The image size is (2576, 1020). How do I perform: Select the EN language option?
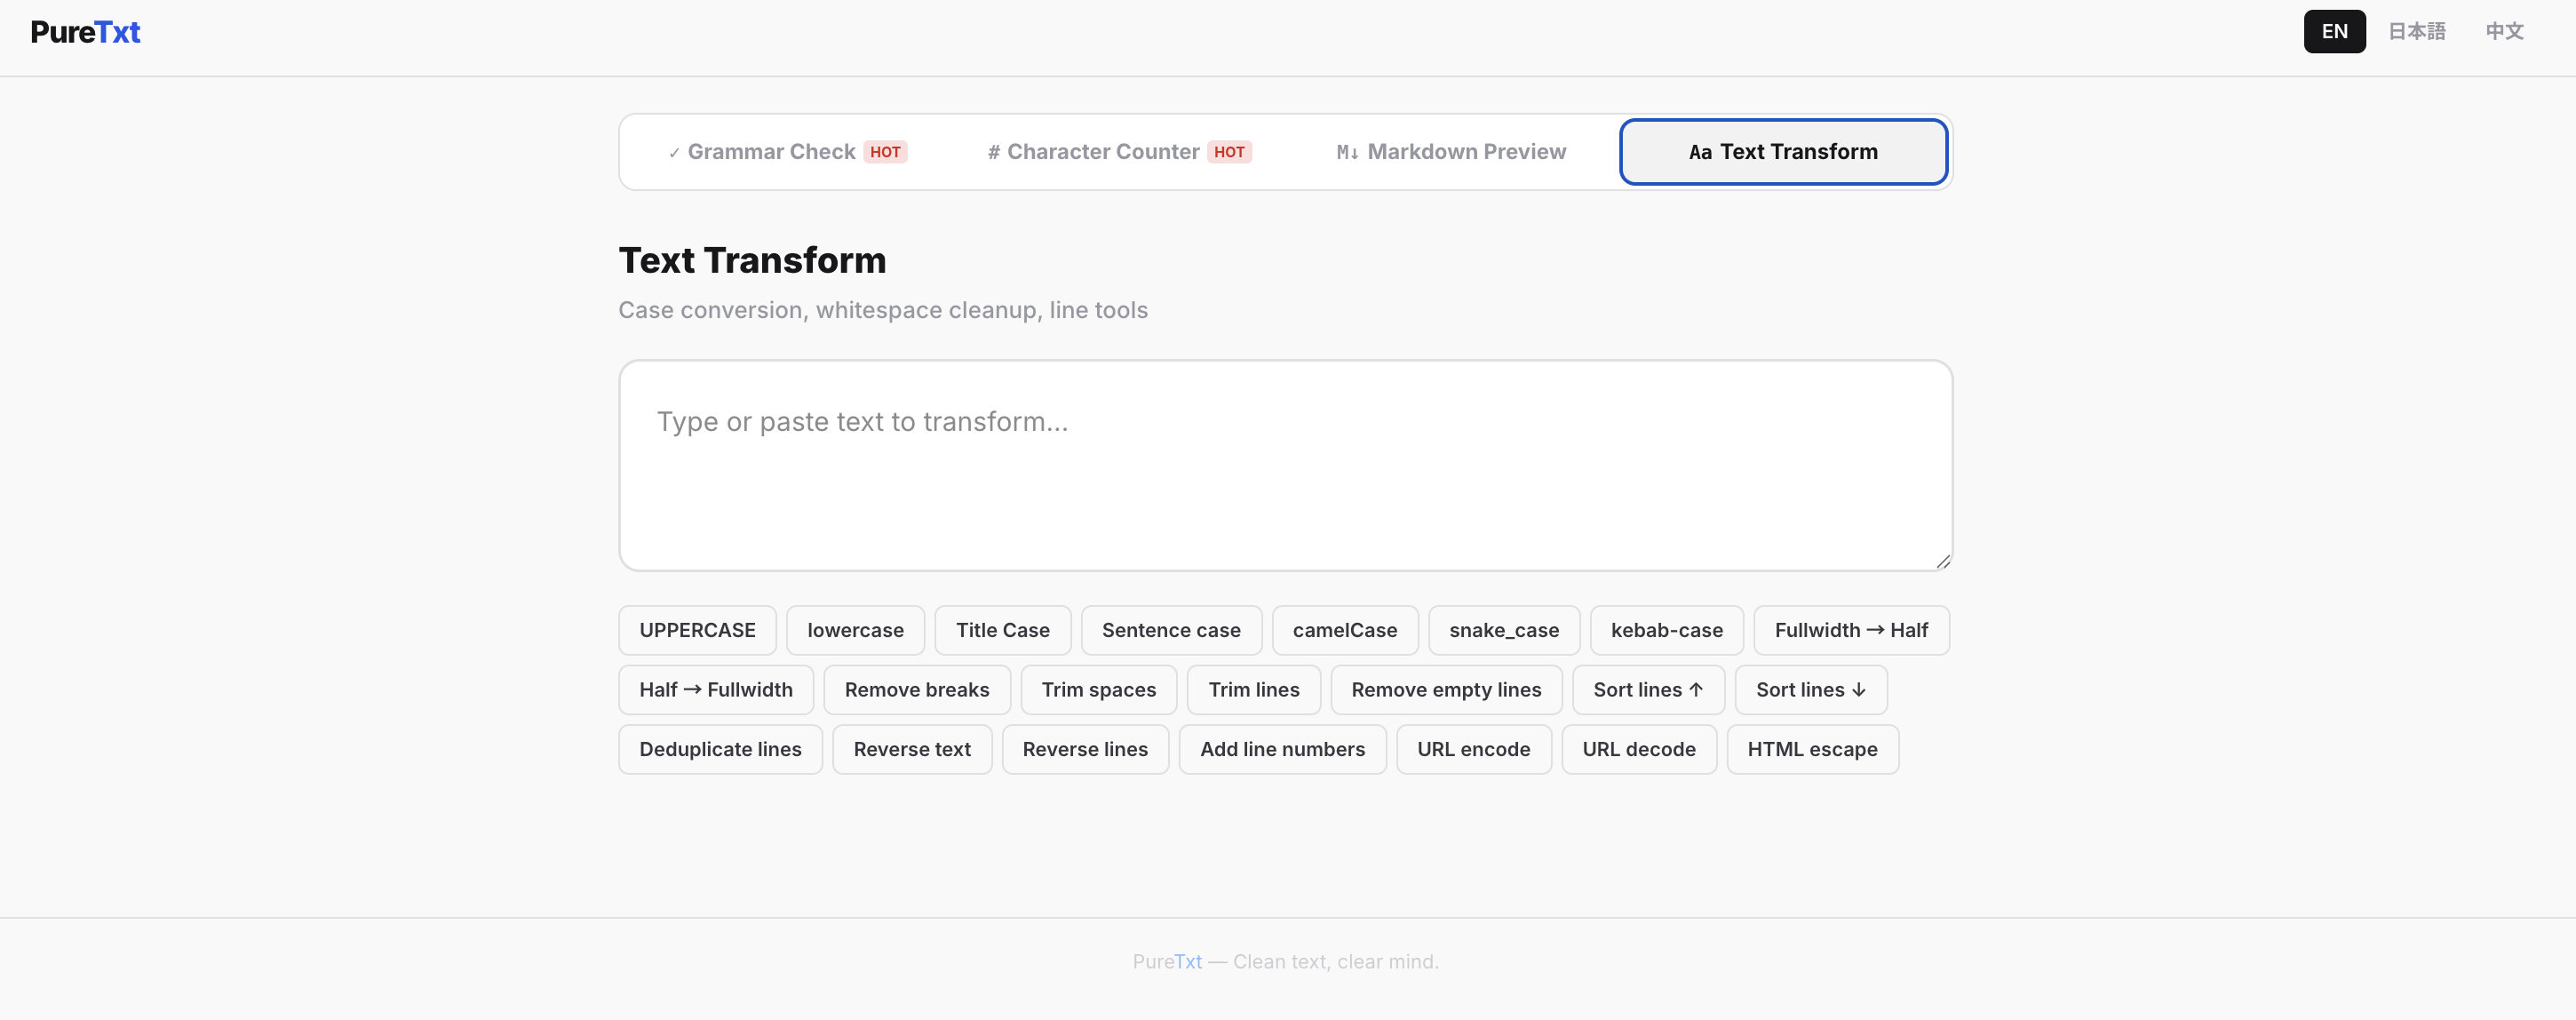pyautogui.click(x=2334, y=31)
